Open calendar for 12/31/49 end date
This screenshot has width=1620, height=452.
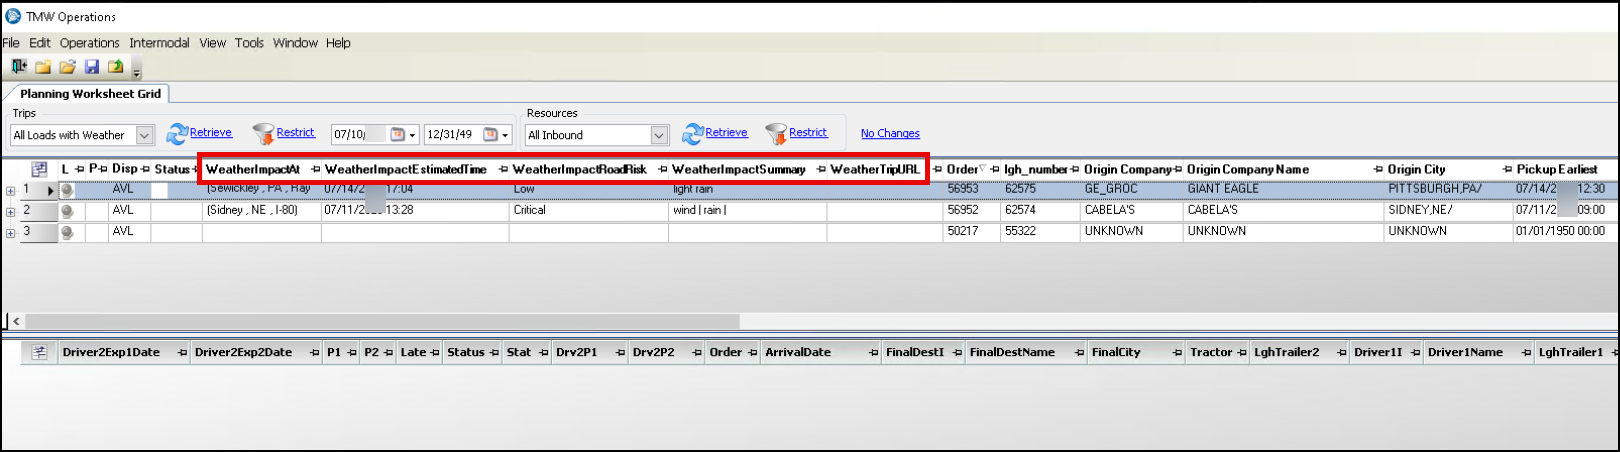tap(491, 134)
